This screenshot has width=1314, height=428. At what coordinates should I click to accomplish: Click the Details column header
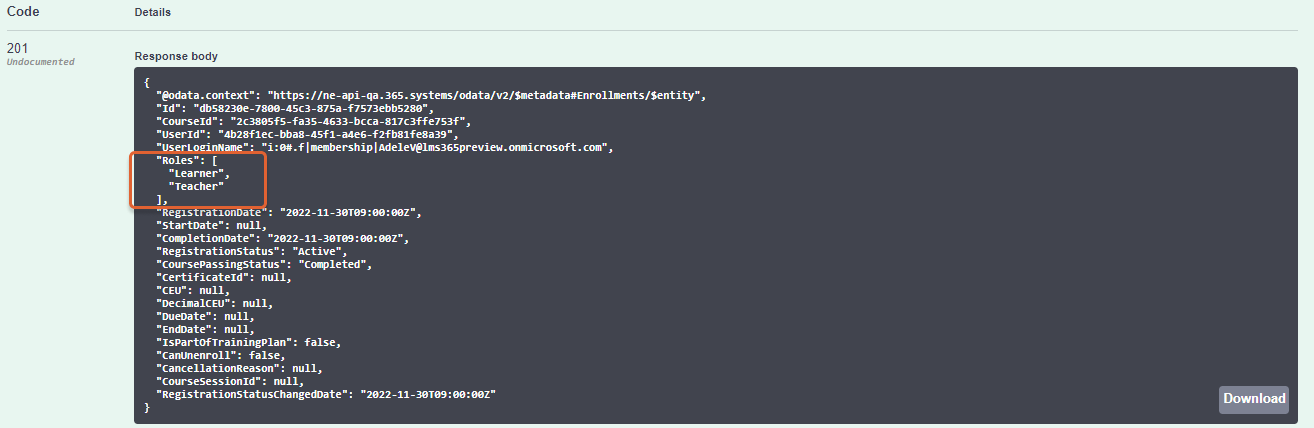click(x=152, y=13)
